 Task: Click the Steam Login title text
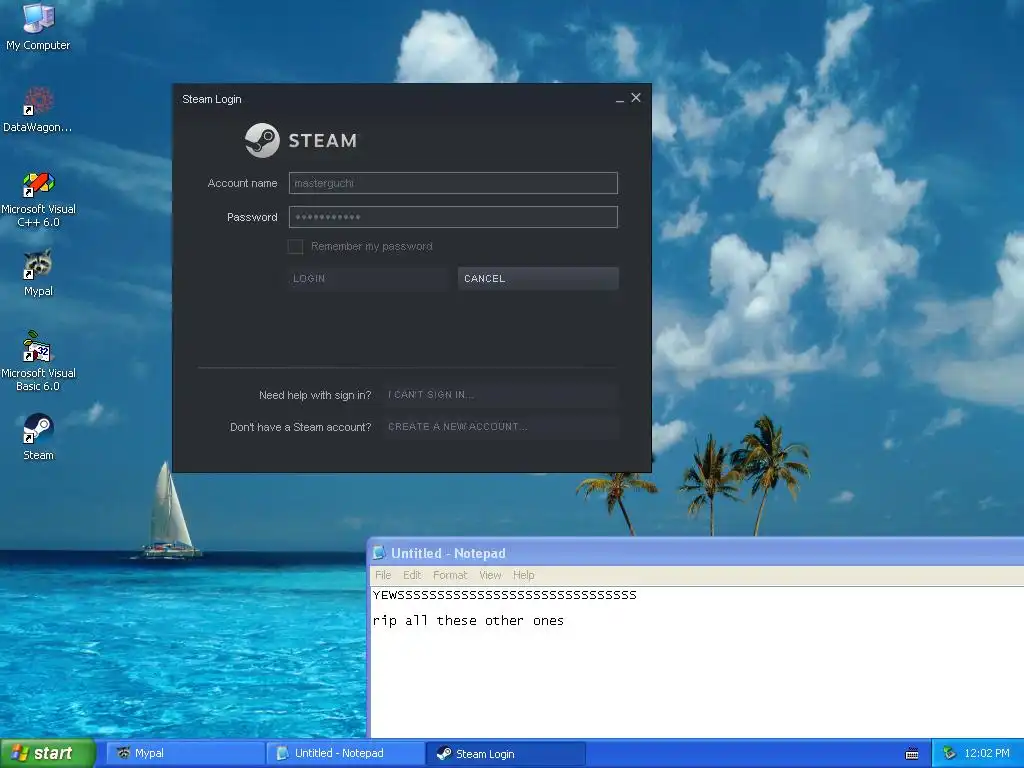pyautogui.click(x=212, y=99)
